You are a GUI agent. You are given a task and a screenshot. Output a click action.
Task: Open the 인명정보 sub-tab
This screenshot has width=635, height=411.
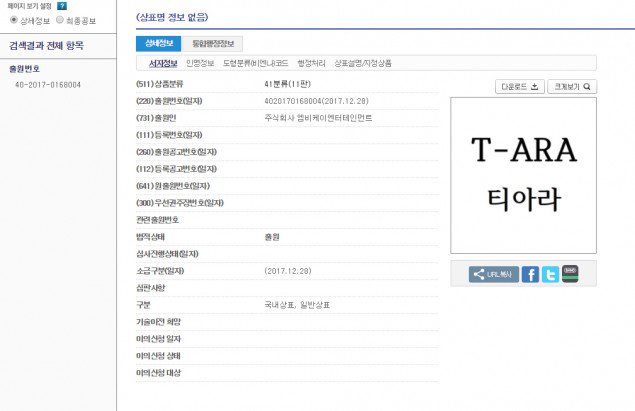tap(200, 63)
